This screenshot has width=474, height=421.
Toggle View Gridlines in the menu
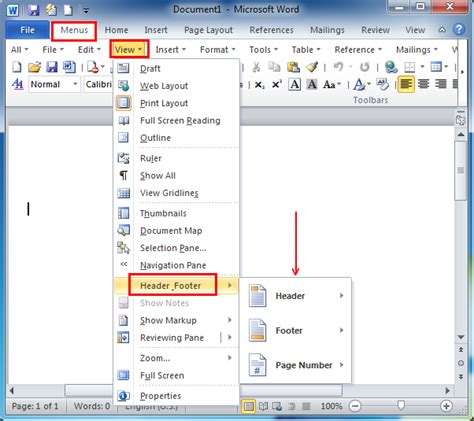coord(177,193)
